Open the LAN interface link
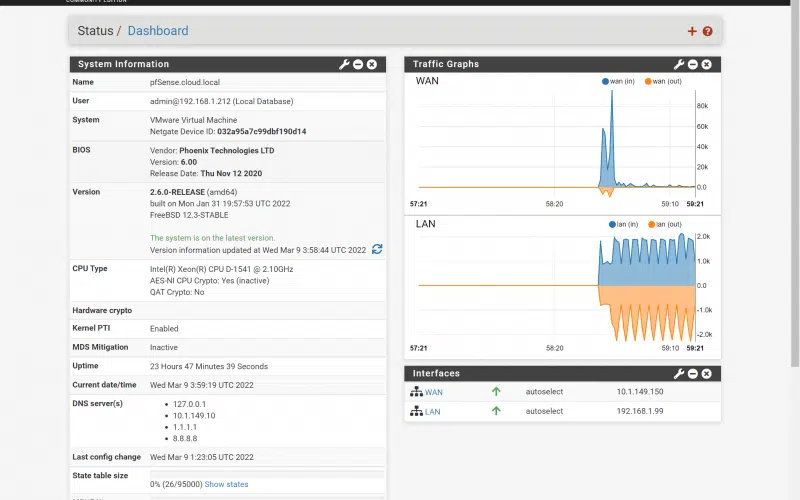Screen dimensions: 800x500 [x=432, y=411]
